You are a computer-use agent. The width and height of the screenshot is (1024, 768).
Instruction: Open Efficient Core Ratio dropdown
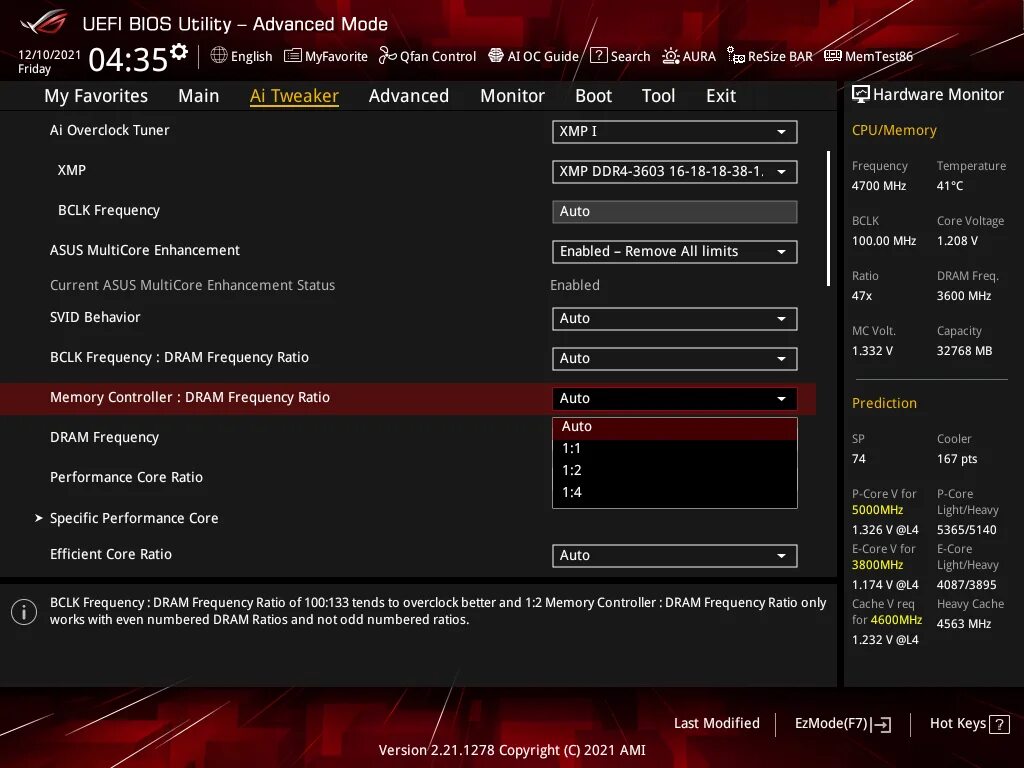pyautogui.click(x=675, y=556)
